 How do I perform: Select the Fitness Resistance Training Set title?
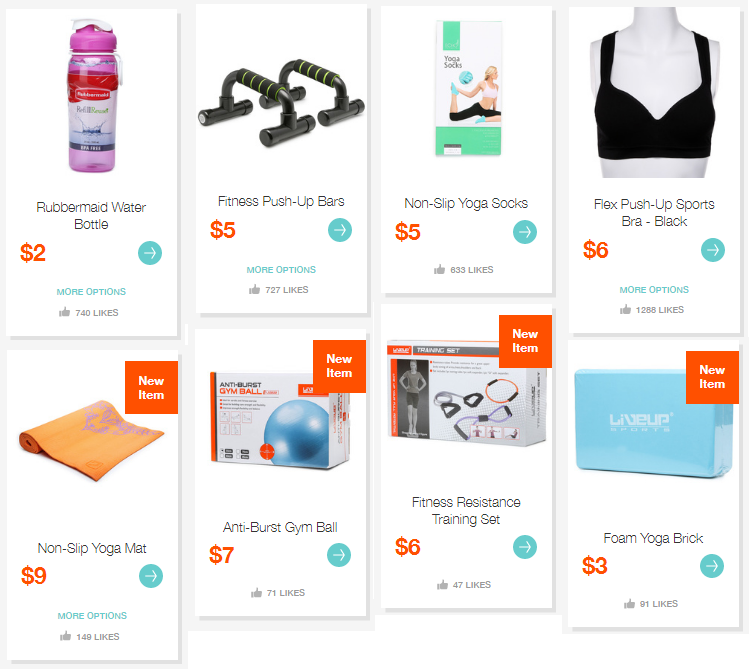[x=466, y=510]
